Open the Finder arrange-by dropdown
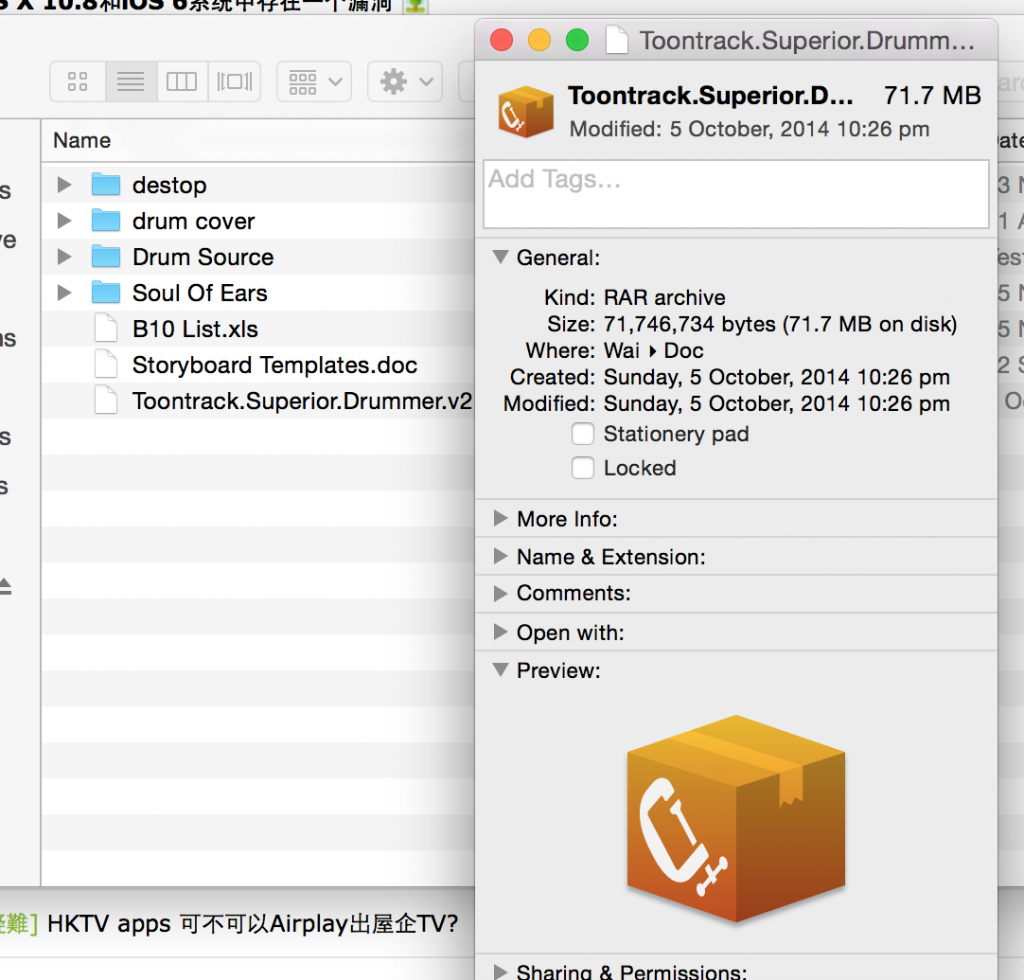1024x980 pixels. click(x=314, y=82)
